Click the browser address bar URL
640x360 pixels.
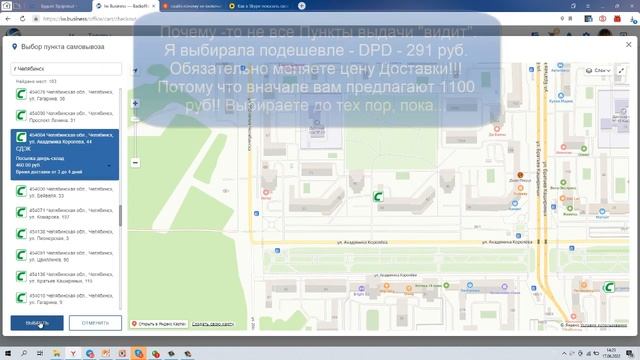[x=89, y=19]
